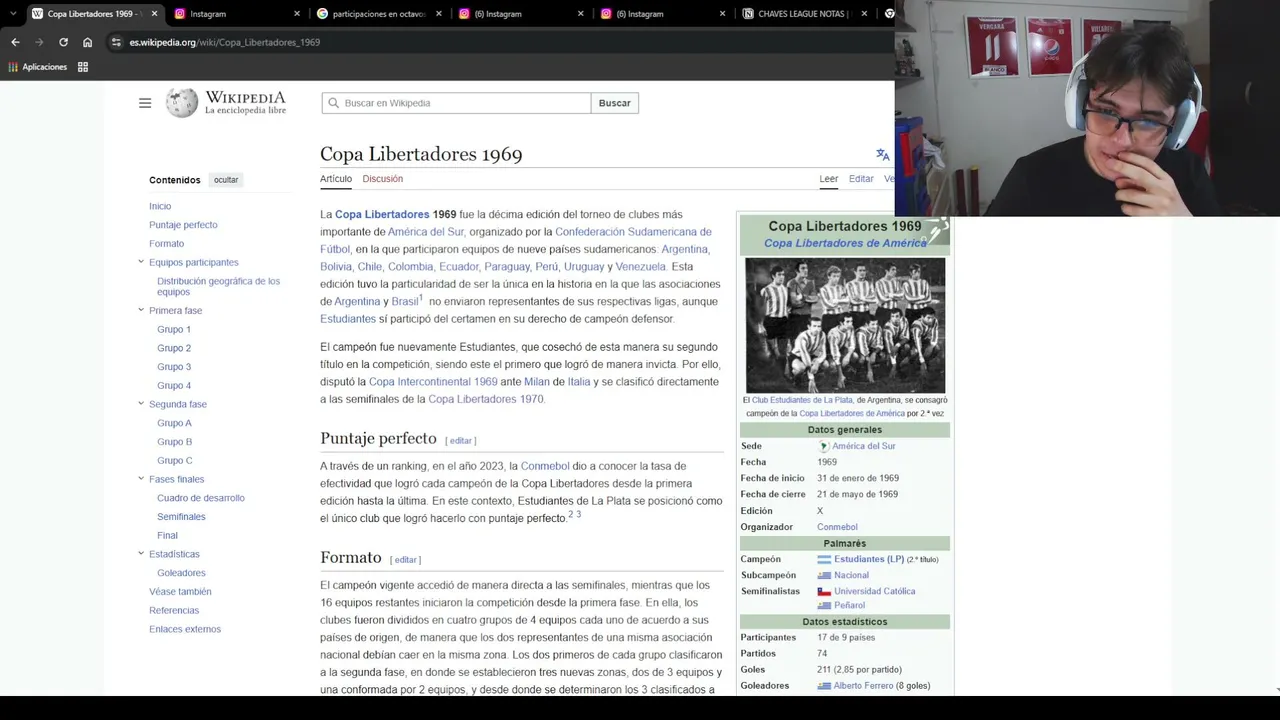1280x720 pixels.
Task: Go to Grupo 3 in contents
Action: click(x=174, y=367)
